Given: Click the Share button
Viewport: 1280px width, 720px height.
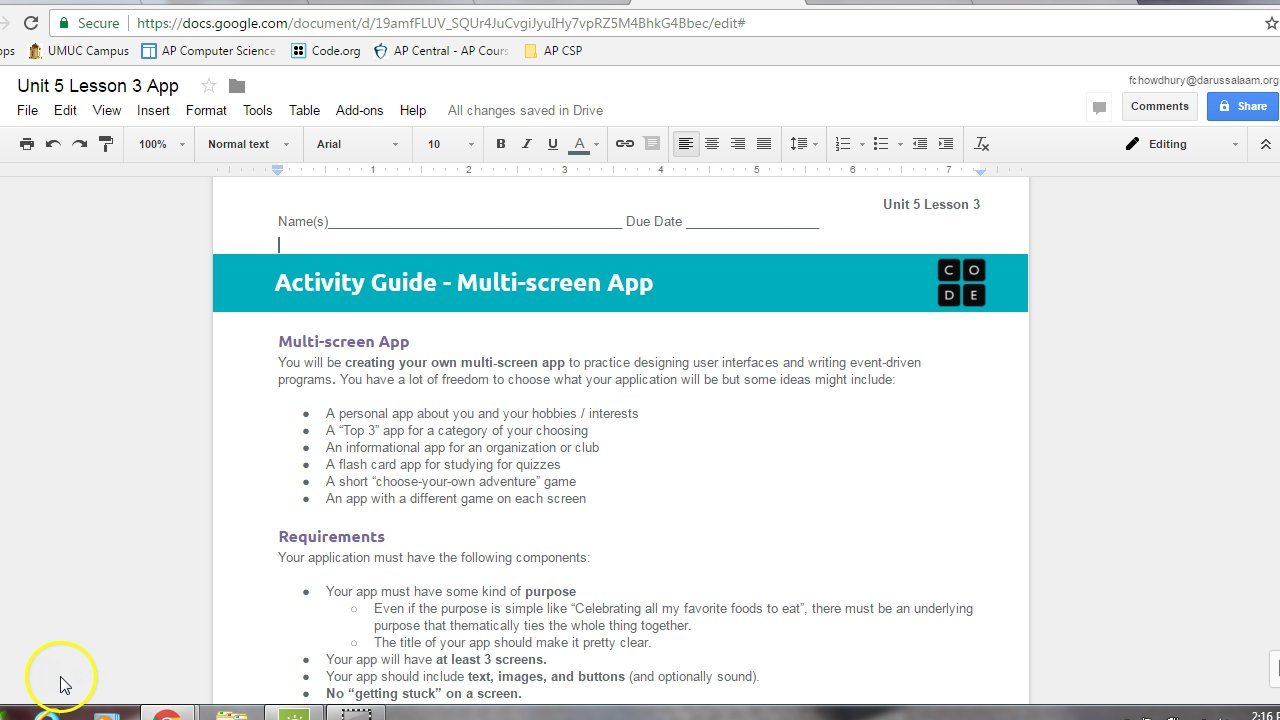Looking at the screenshot, I should (x=1243, y=105).
